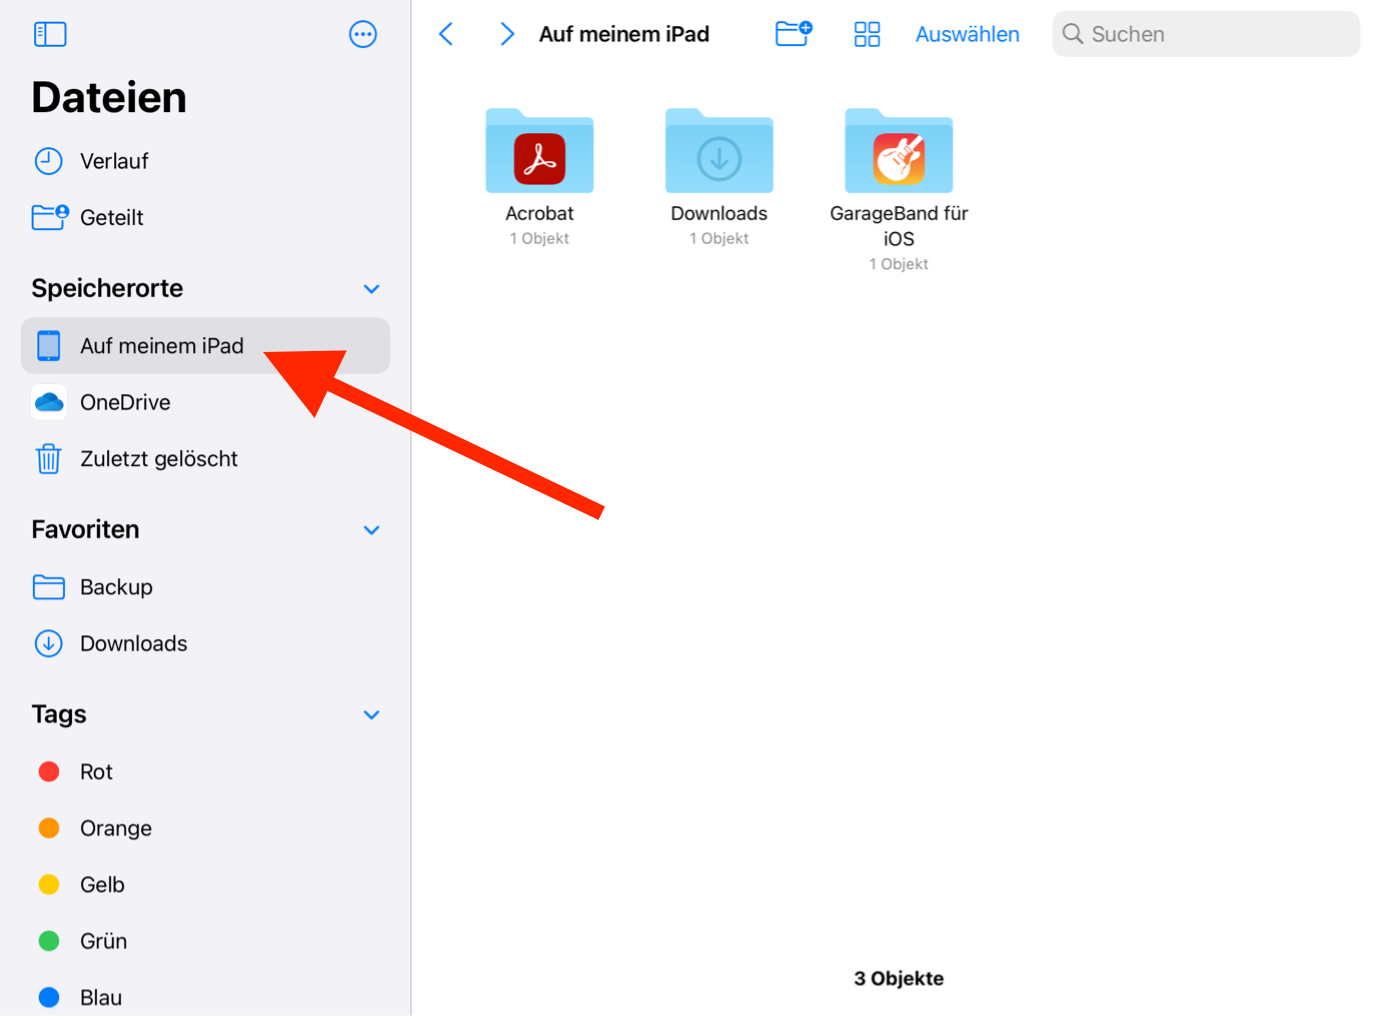Open Zuletzt gelöscht trash location
The height and width of the screenshot is (1020, 1390).
pyautogui.click(x=158, y=459)
